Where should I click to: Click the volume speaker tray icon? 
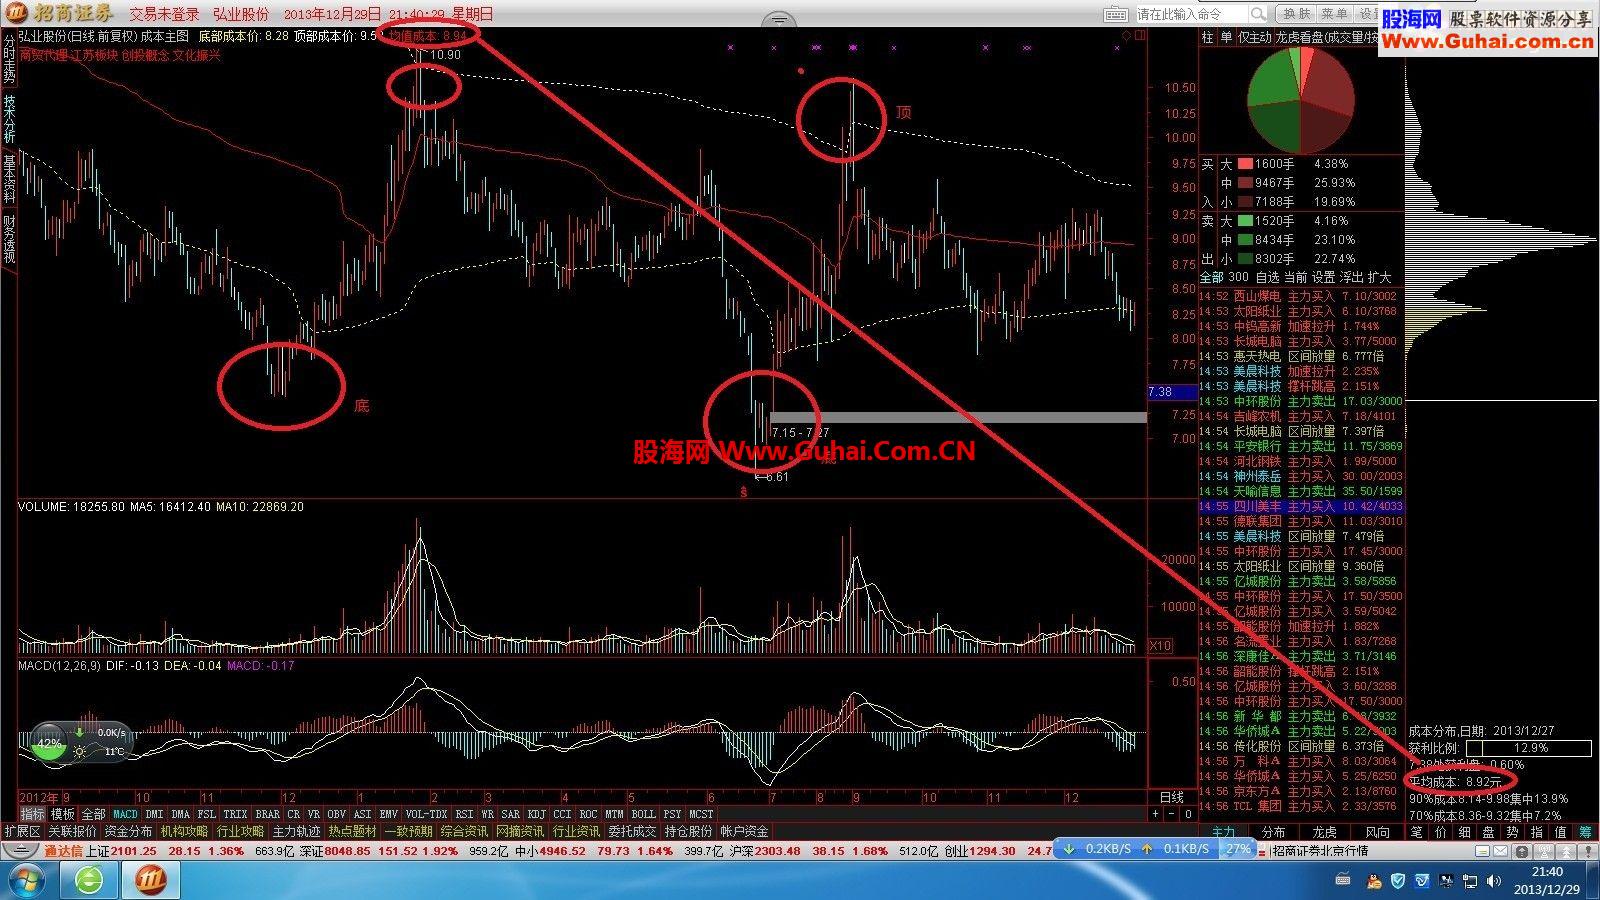click(1492, 880)
